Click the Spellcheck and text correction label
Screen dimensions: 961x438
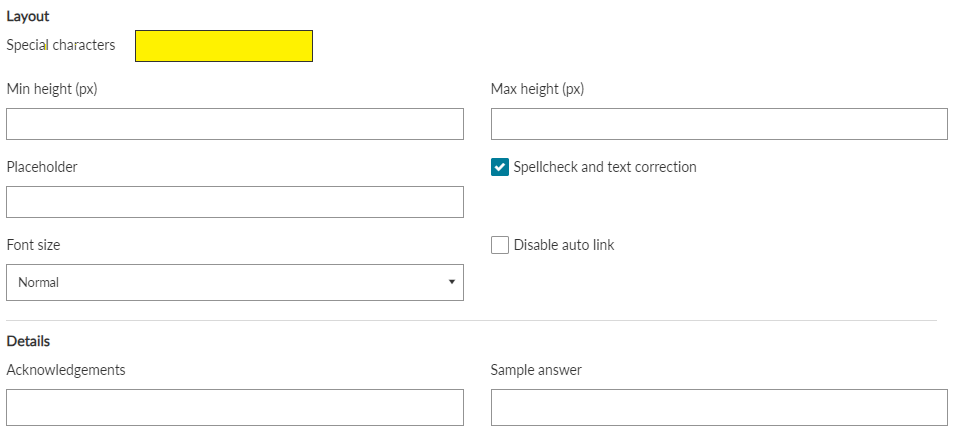tap(605, 167)
